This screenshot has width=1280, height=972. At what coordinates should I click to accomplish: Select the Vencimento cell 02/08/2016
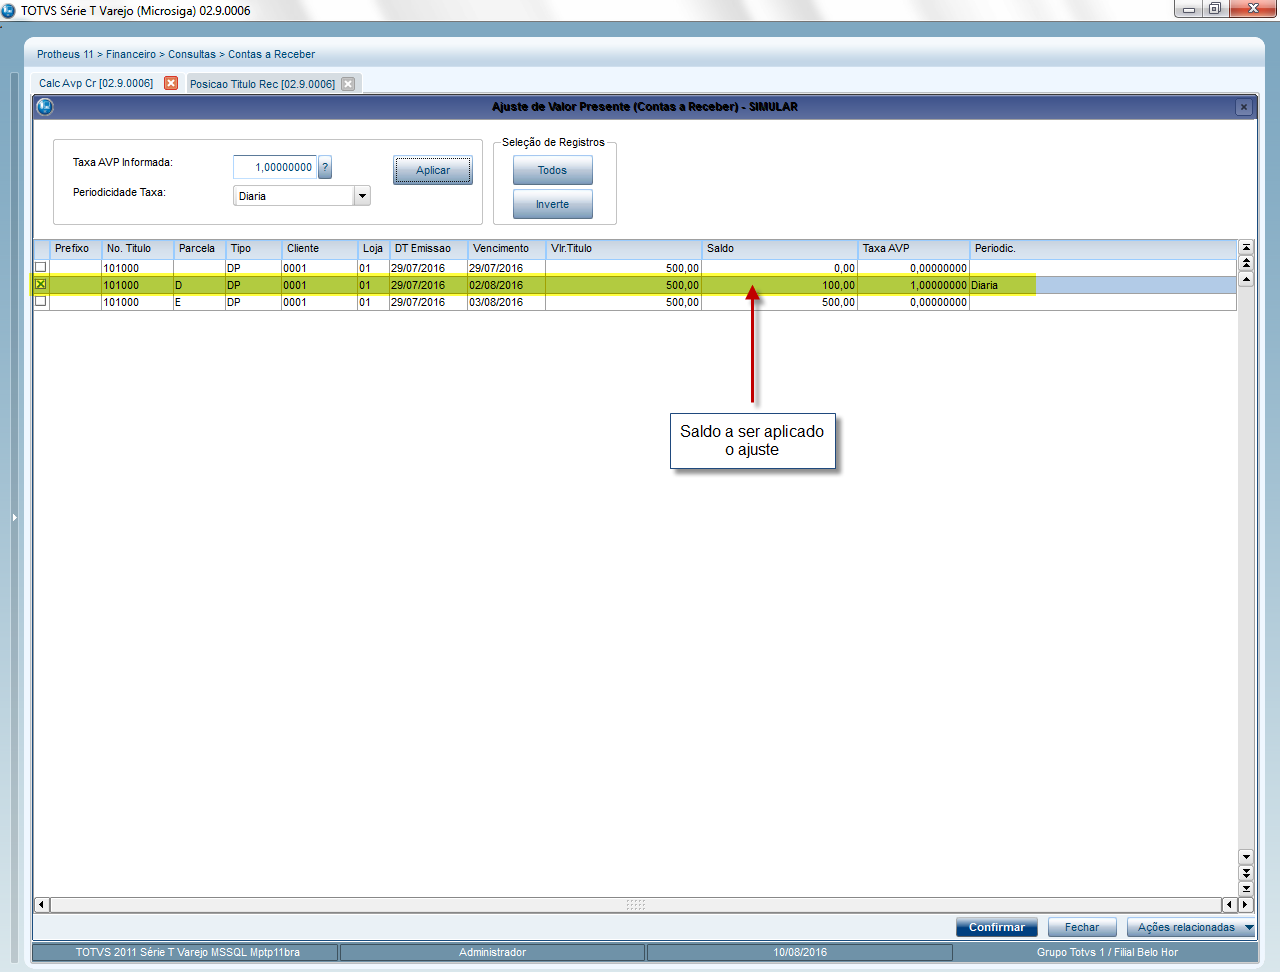(506, 285)
